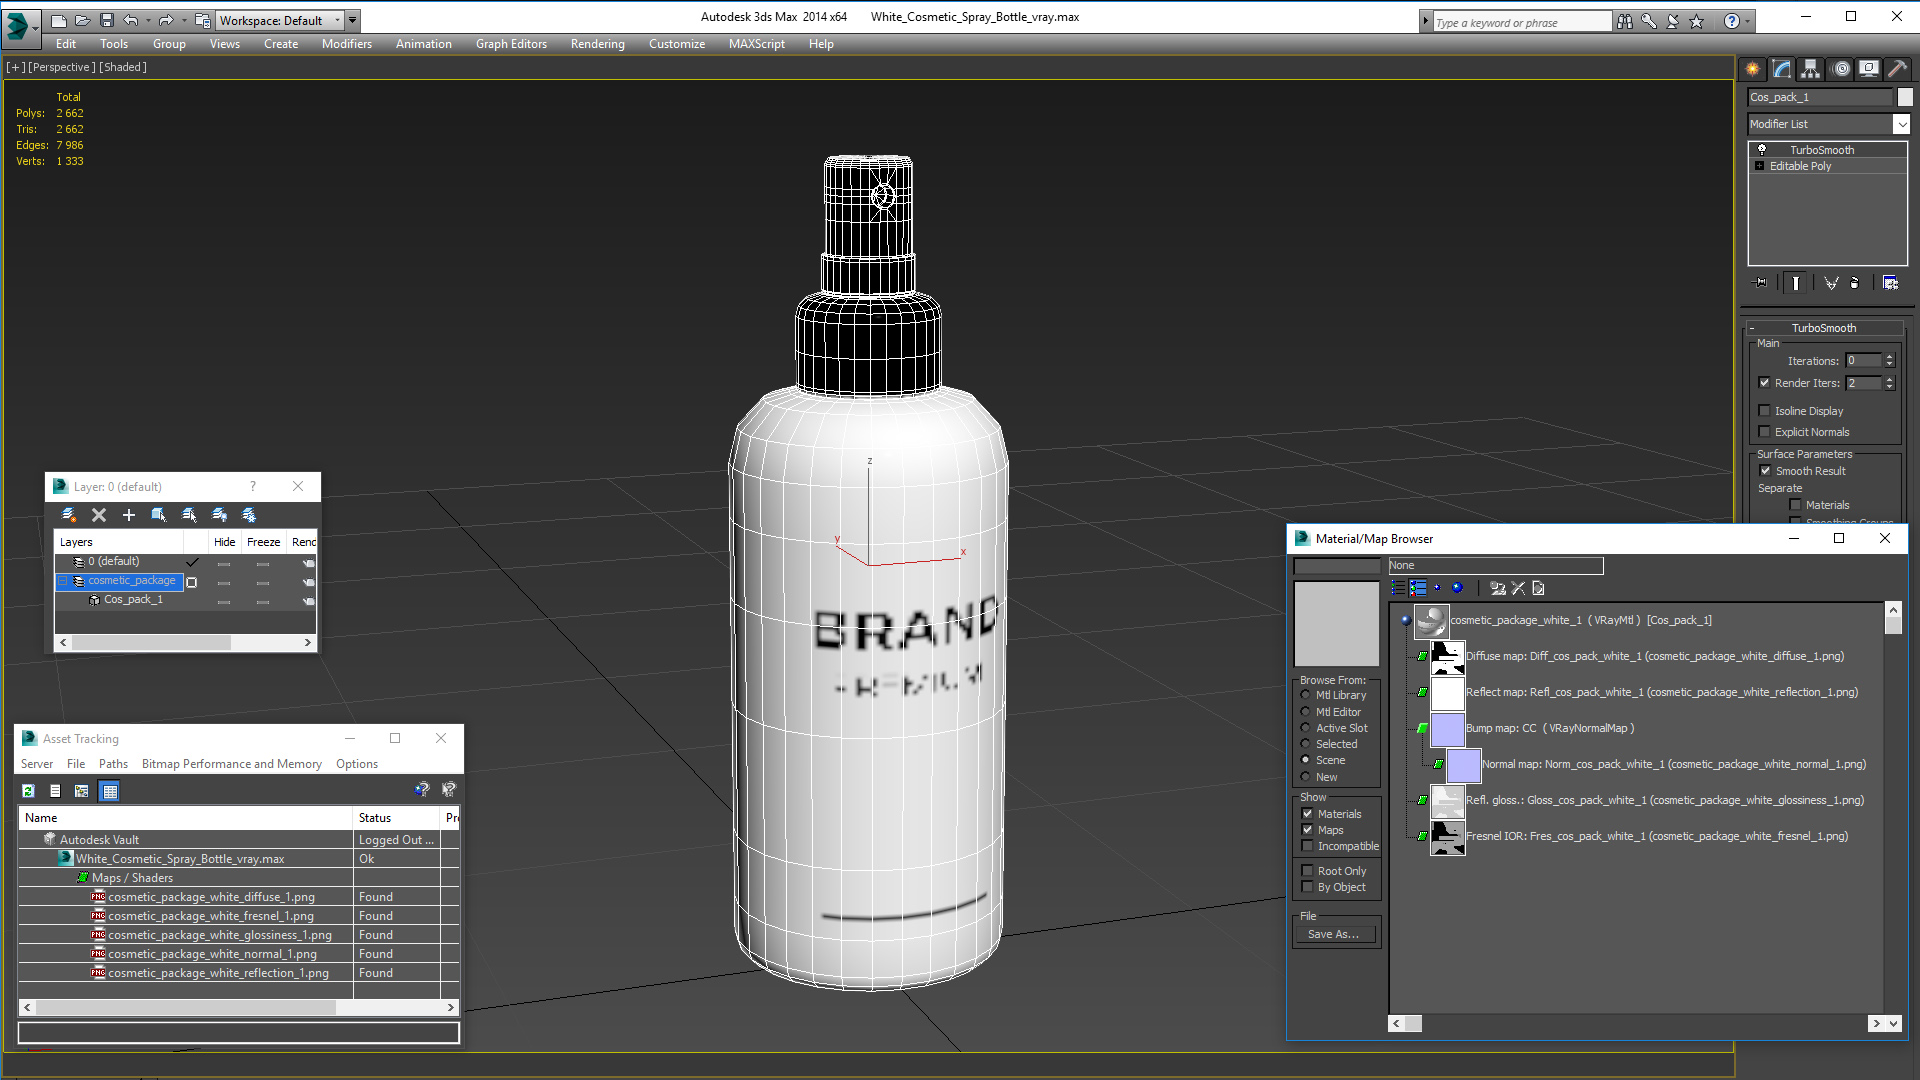1920x1080 pixels.
Task: Select Mtl Library radio button
Action: coord(1305,695)
